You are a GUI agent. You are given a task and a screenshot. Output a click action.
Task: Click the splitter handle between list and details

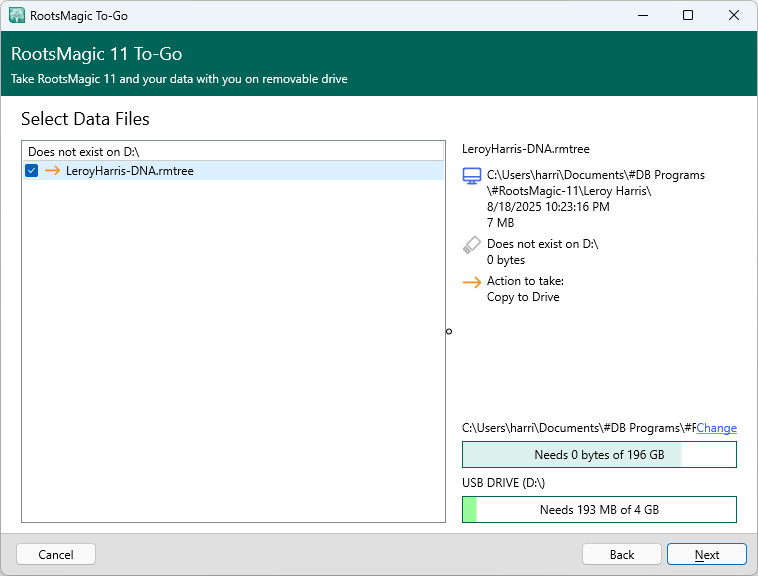tap(449, 331)
